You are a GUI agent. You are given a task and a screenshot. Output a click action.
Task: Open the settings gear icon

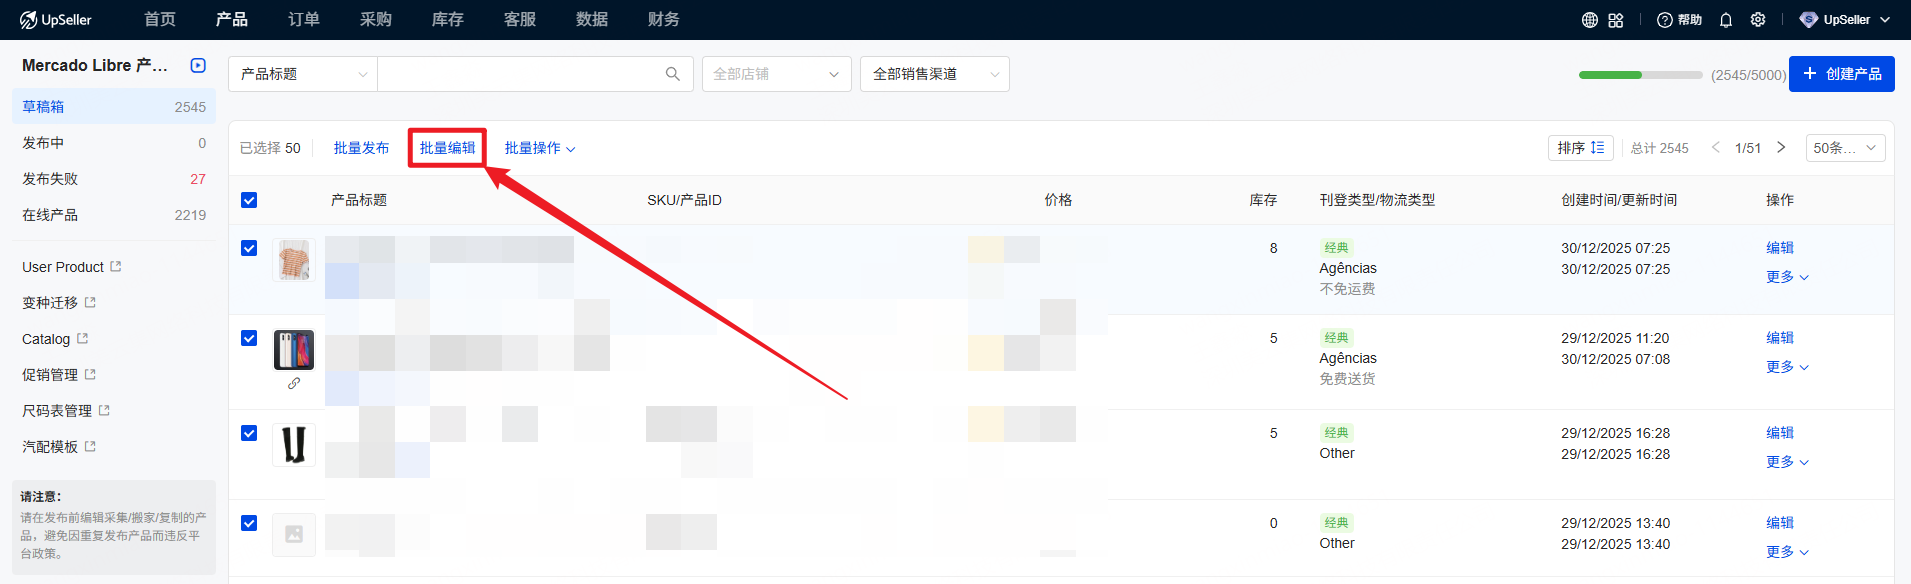coord(1758,20)
